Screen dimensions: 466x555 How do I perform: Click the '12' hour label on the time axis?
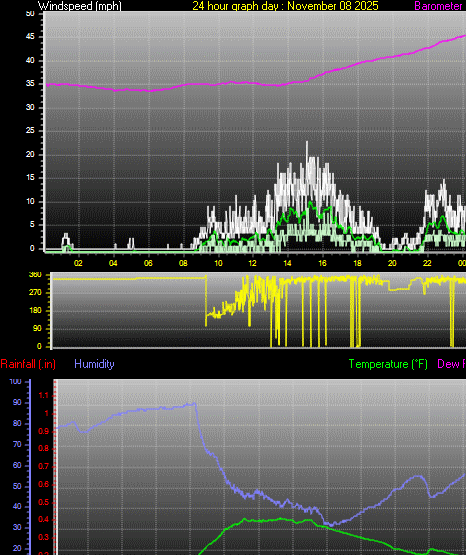click(252, 263)
